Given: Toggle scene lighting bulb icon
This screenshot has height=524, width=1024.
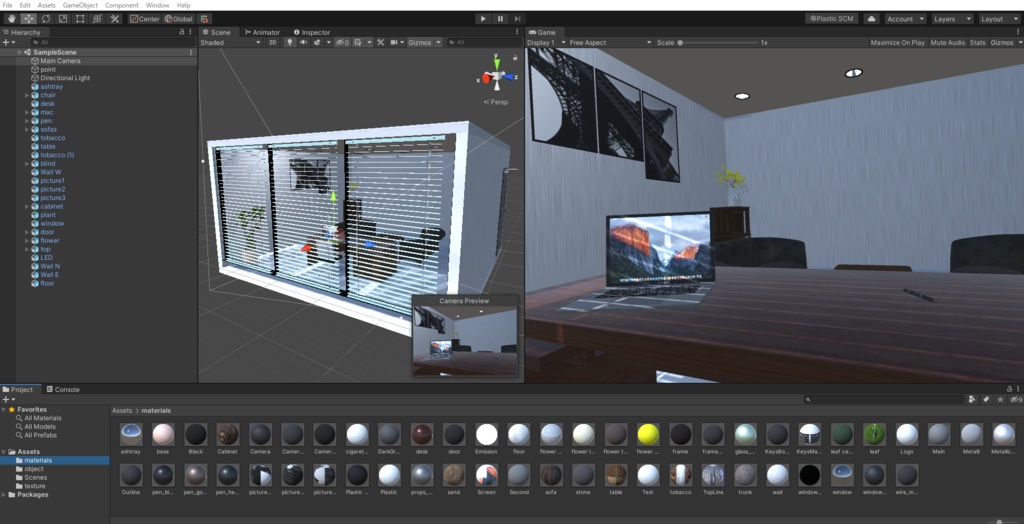Looking at the screenshot, I should coord(289,42).
